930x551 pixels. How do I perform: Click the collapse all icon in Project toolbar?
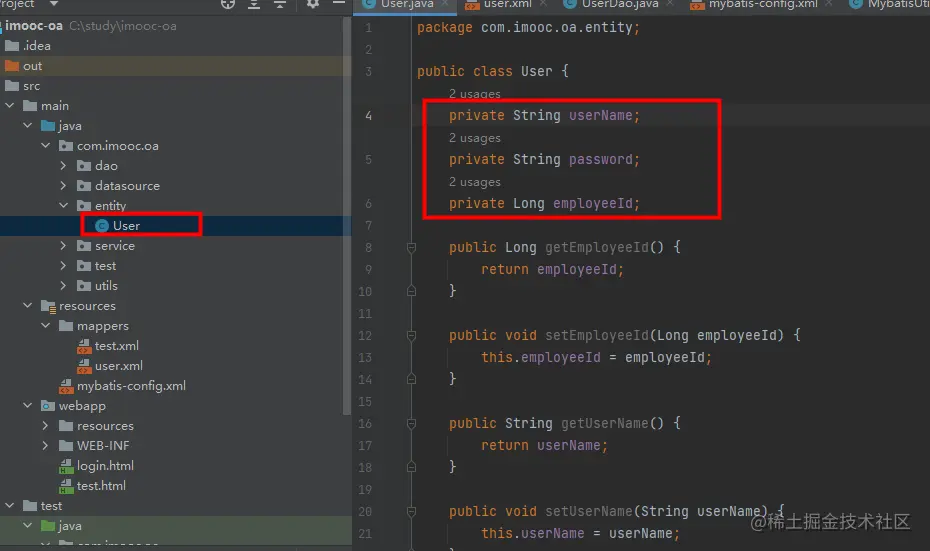[x=280, y=4]
